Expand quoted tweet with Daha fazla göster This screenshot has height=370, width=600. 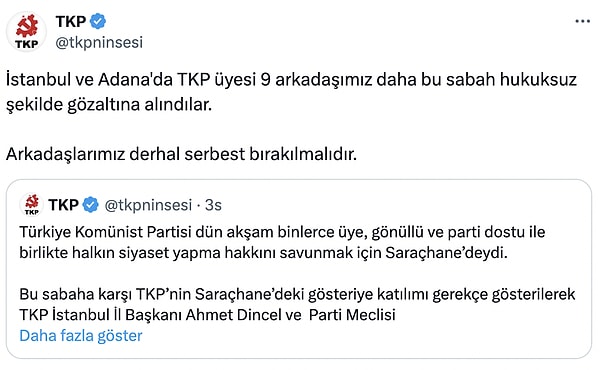click(81, 336)
